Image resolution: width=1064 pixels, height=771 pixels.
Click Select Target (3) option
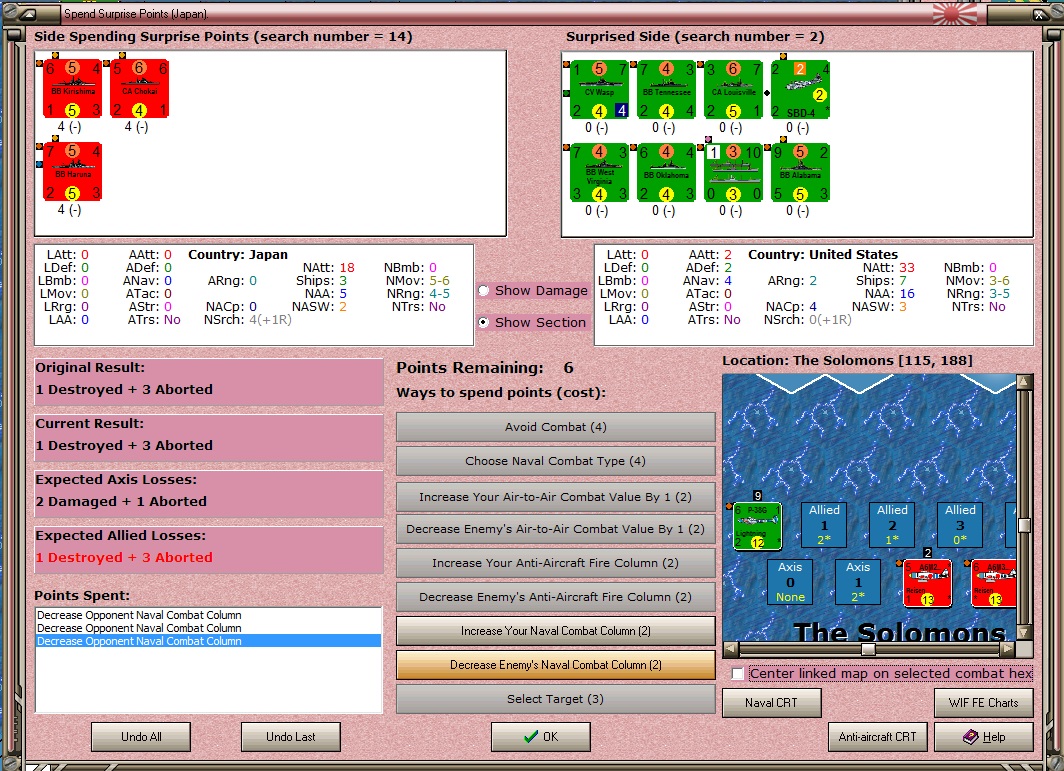[556, 699]
